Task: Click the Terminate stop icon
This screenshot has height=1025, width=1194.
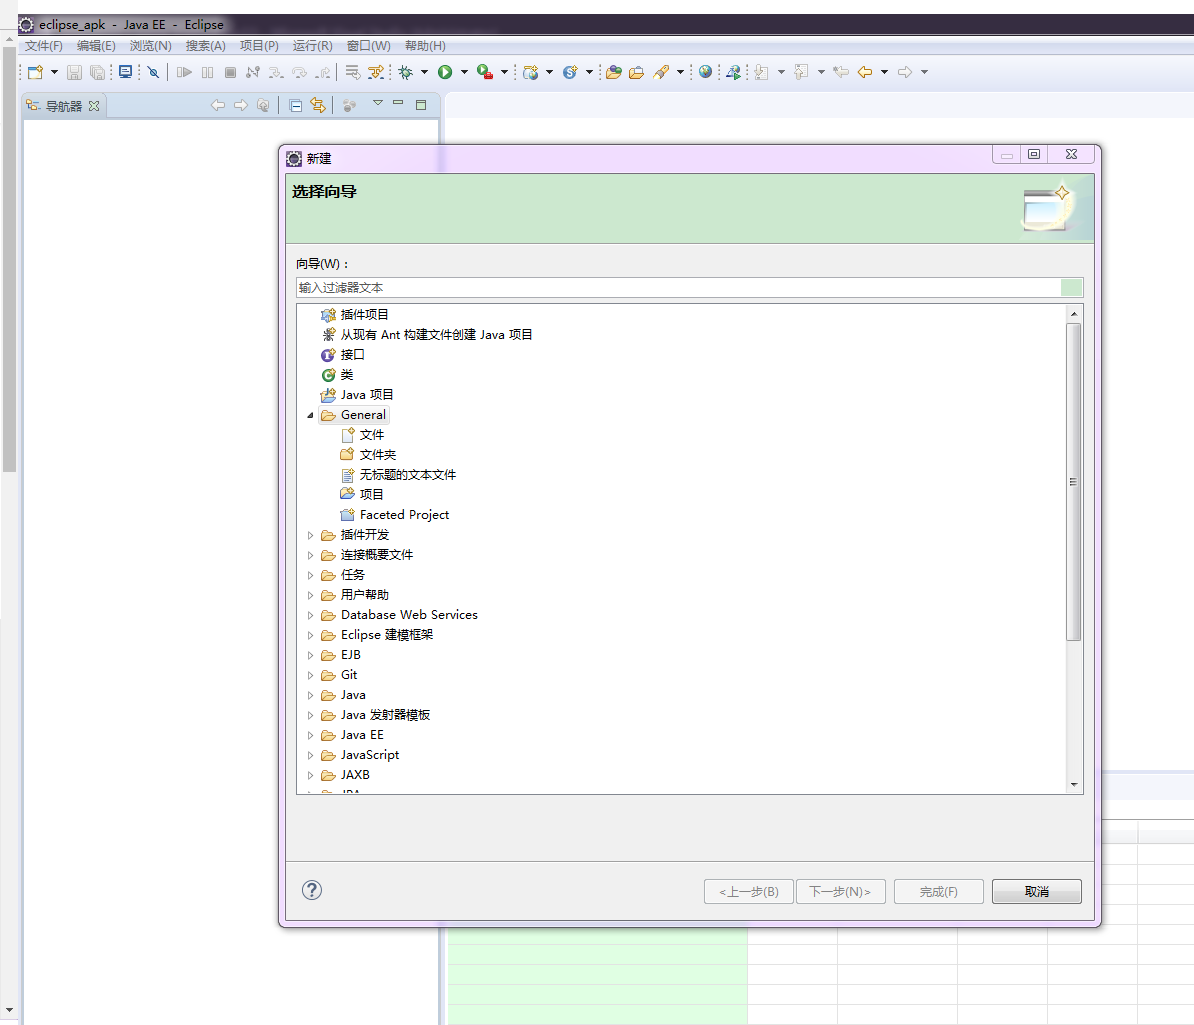Action: pos(230,72)
